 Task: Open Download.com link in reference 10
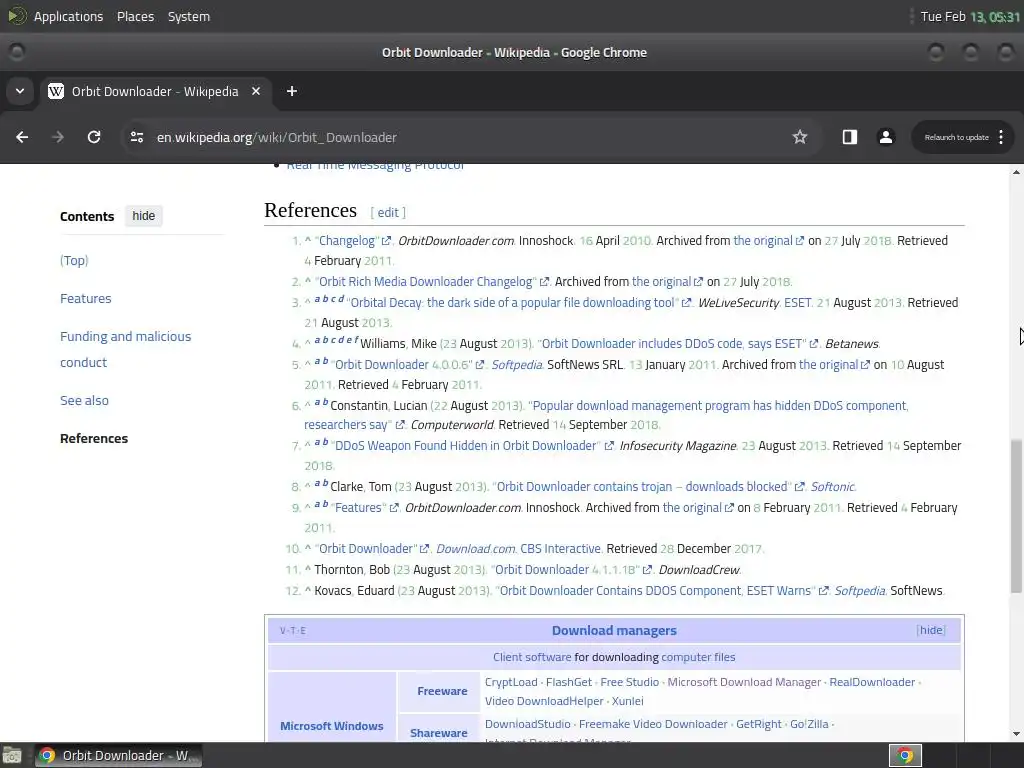coord(475,549)
